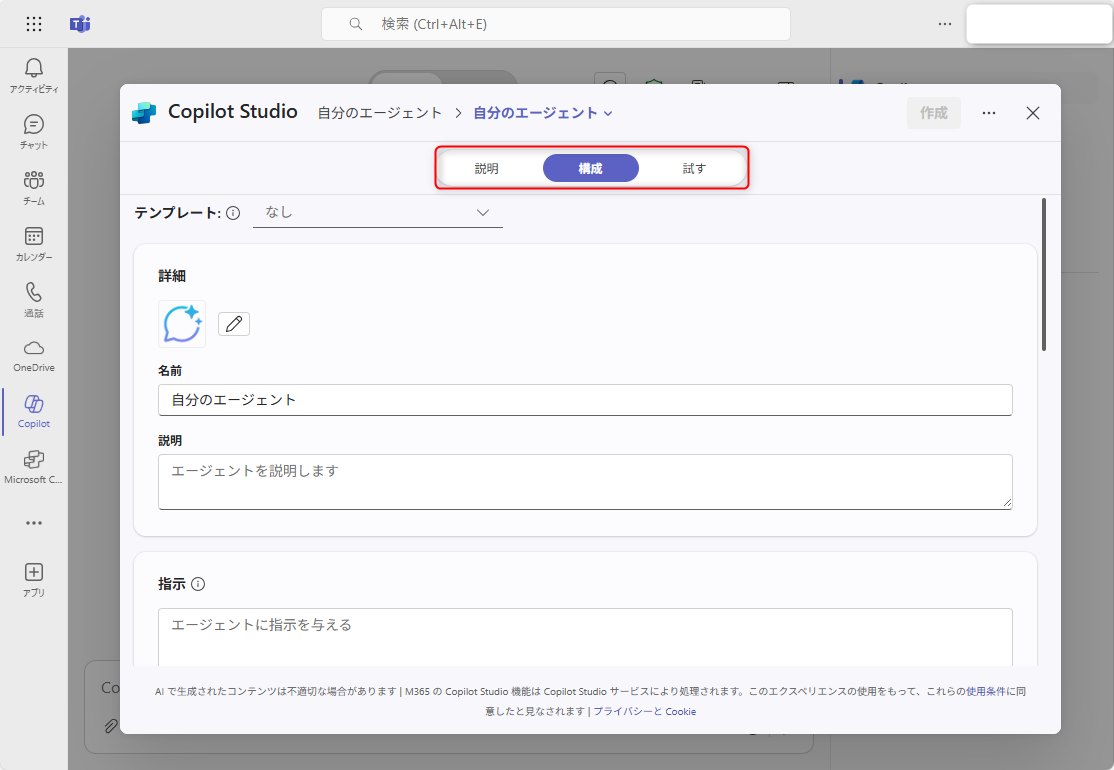Click the Copilot Studio logo
The width and height of the screenshot is (1114, 770).
tap(144, 113)
